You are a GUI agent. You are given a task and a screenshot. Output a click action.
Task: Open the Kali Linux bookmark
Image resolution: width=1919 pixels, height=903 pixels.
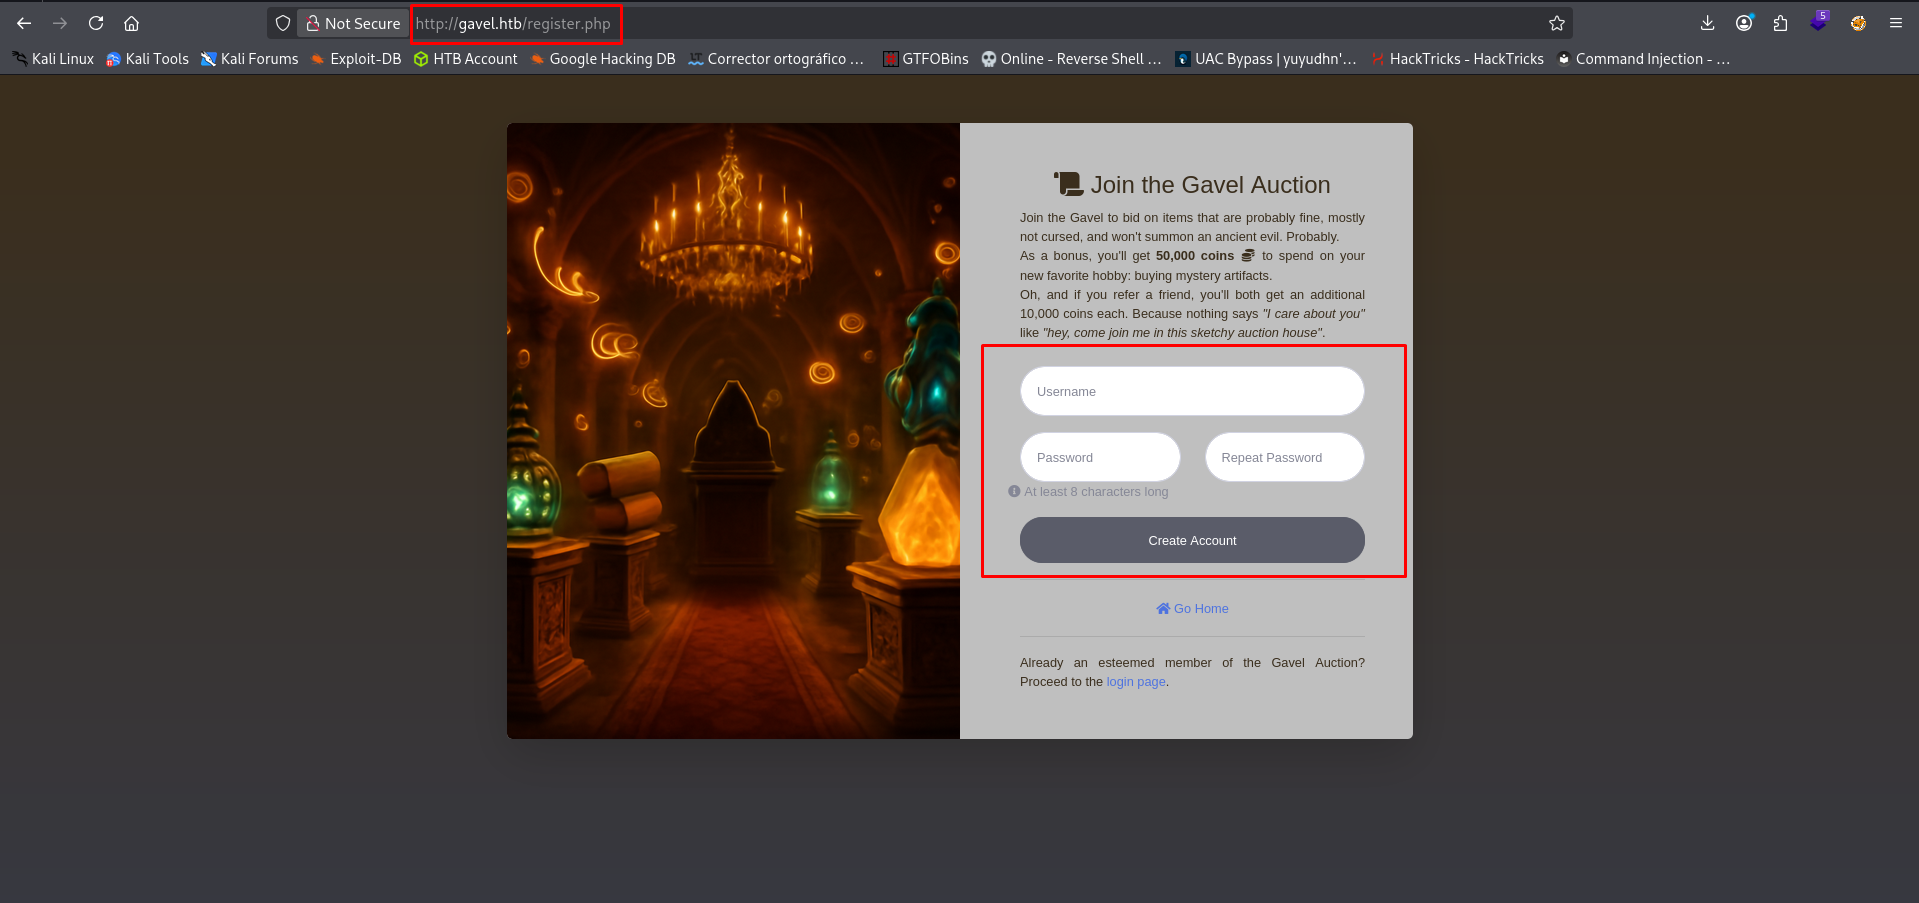coord(53,59)
